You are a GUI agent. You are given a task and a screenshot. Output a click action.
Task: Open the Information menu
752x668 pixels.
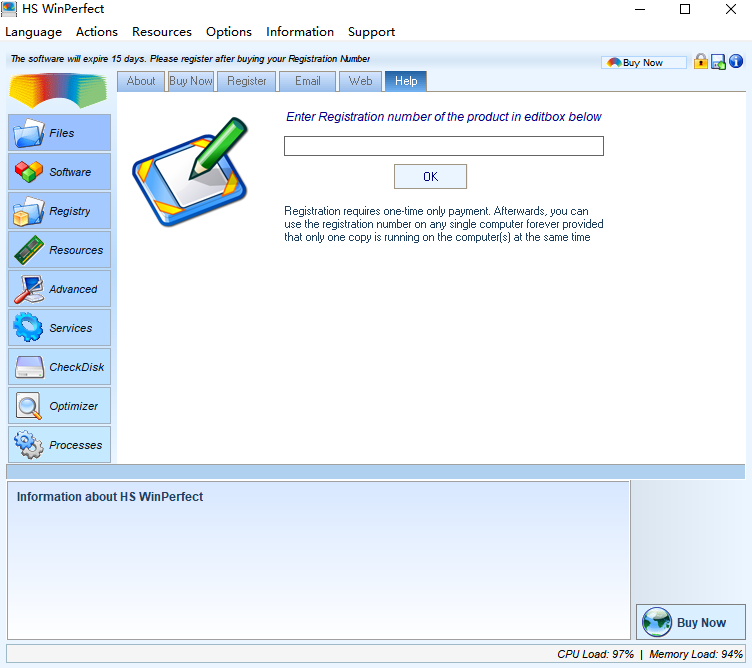(x=300, y=32)
